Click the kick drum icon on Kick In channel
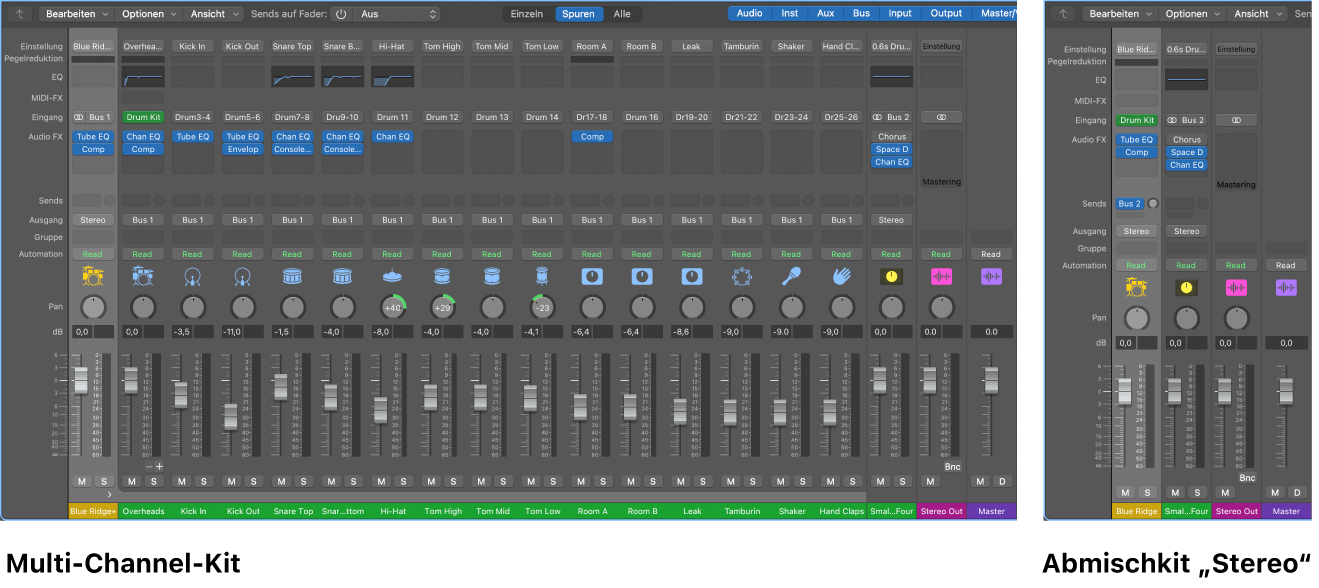The width and height of the screenshot is (1319, 588). pos(192,278)
